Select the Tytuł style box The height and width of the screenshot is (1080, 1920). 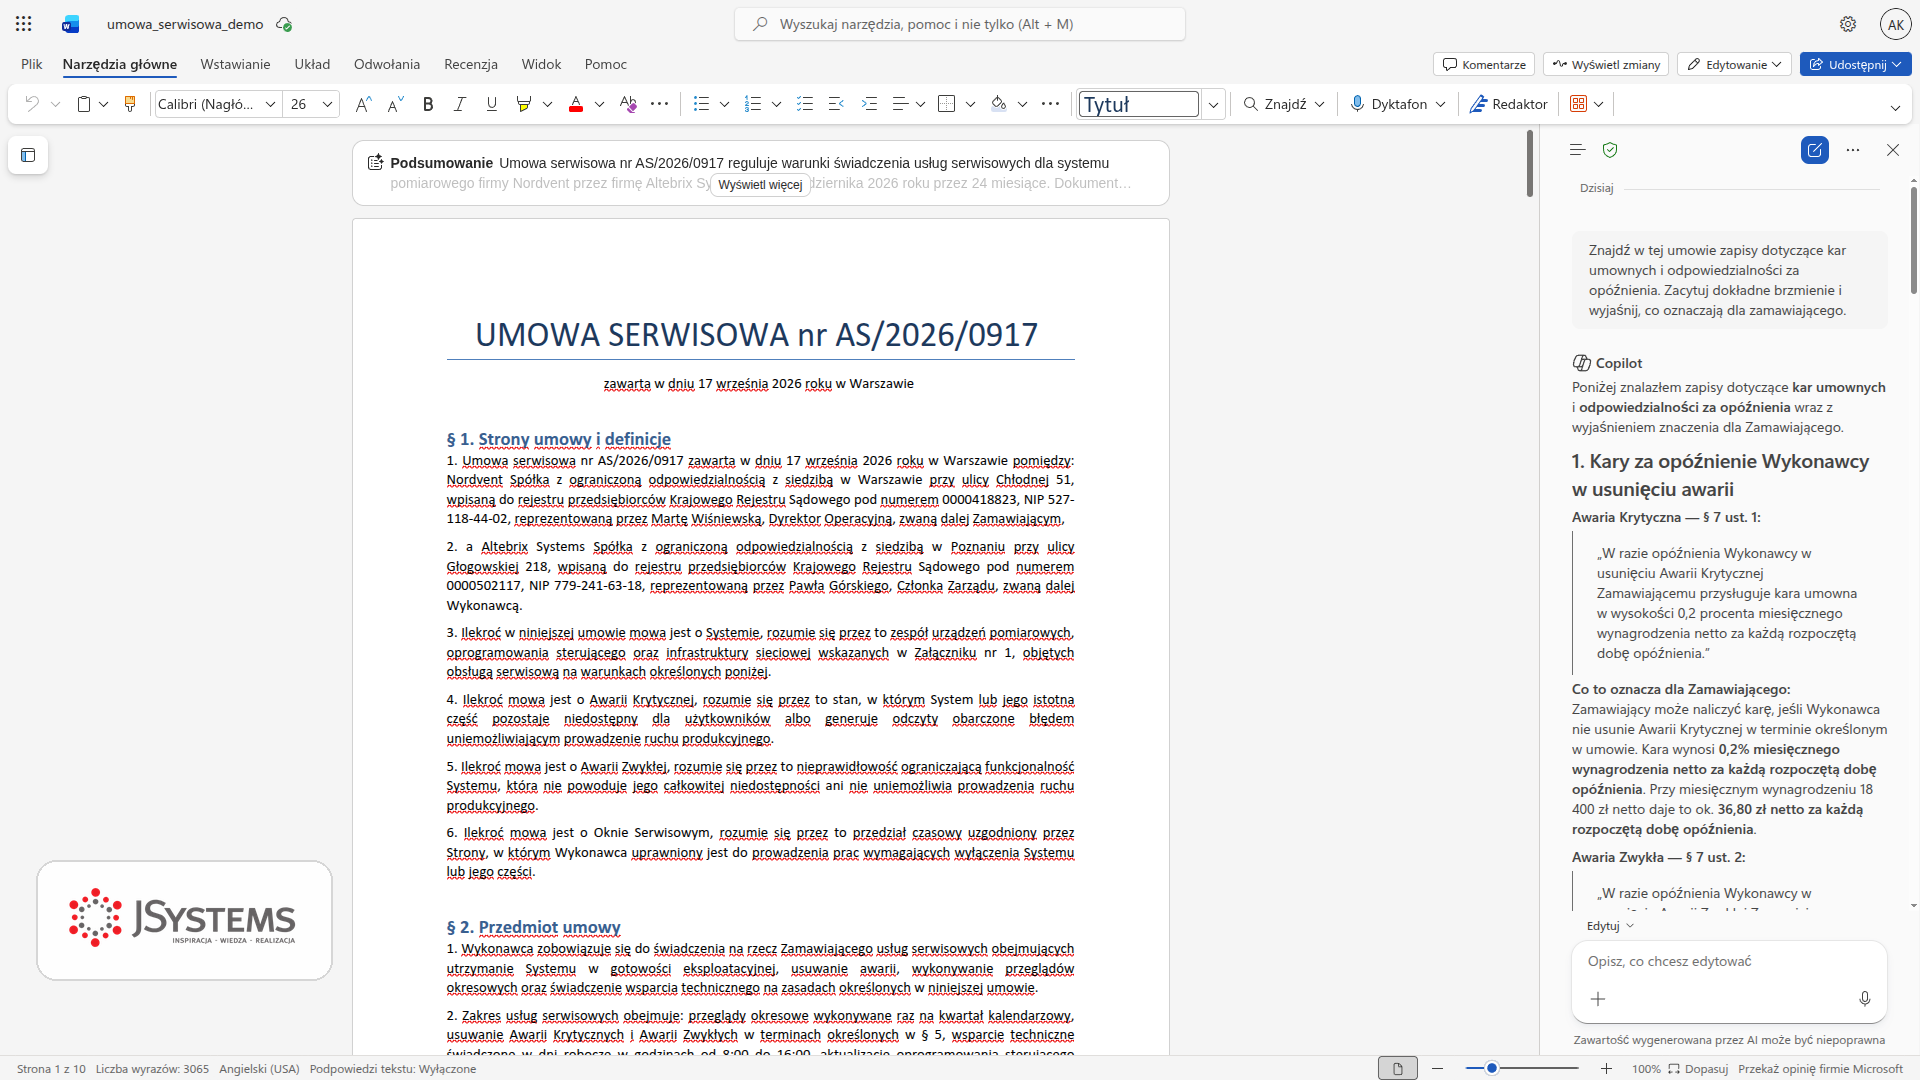coord(1138,104)
